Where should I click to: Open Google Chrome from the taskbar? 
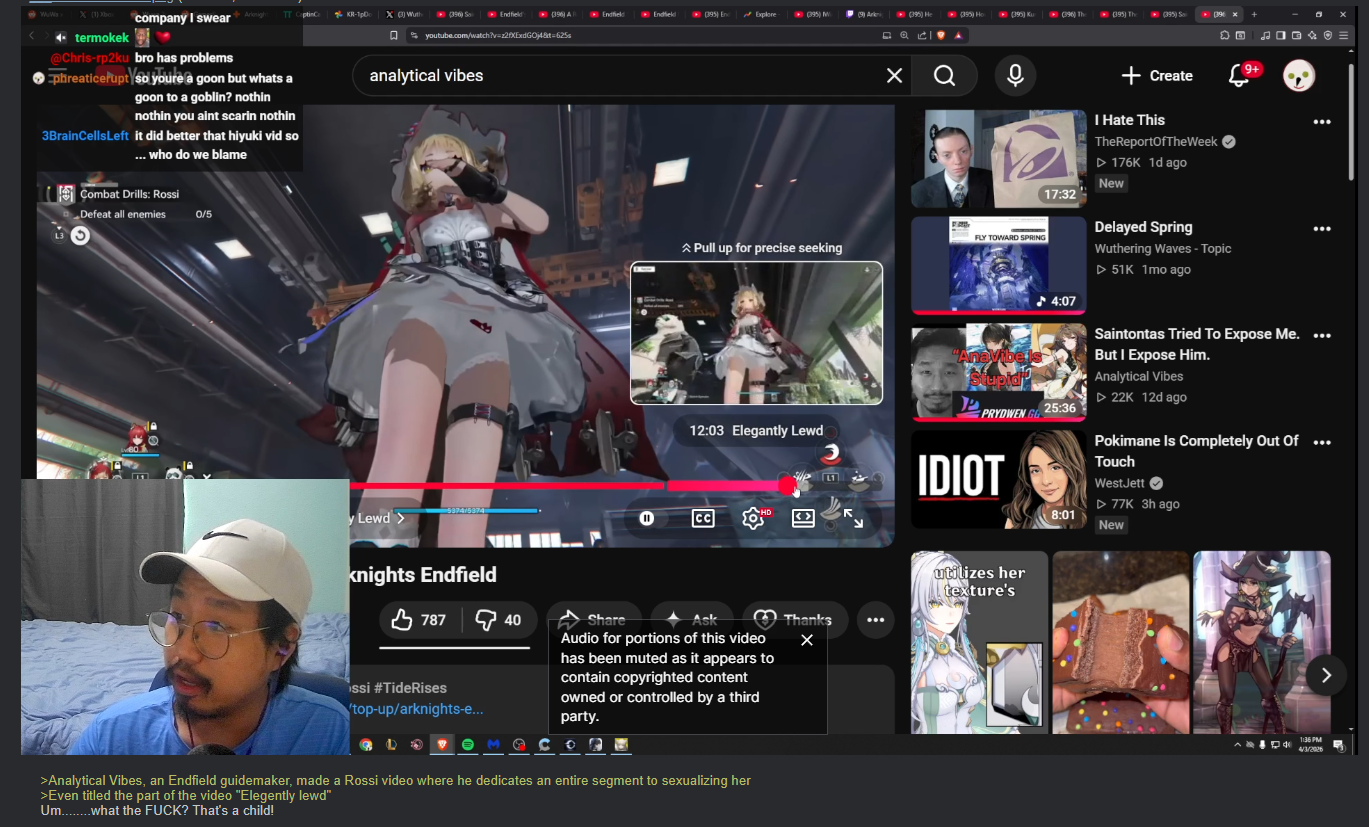click(x=366, y=744)
